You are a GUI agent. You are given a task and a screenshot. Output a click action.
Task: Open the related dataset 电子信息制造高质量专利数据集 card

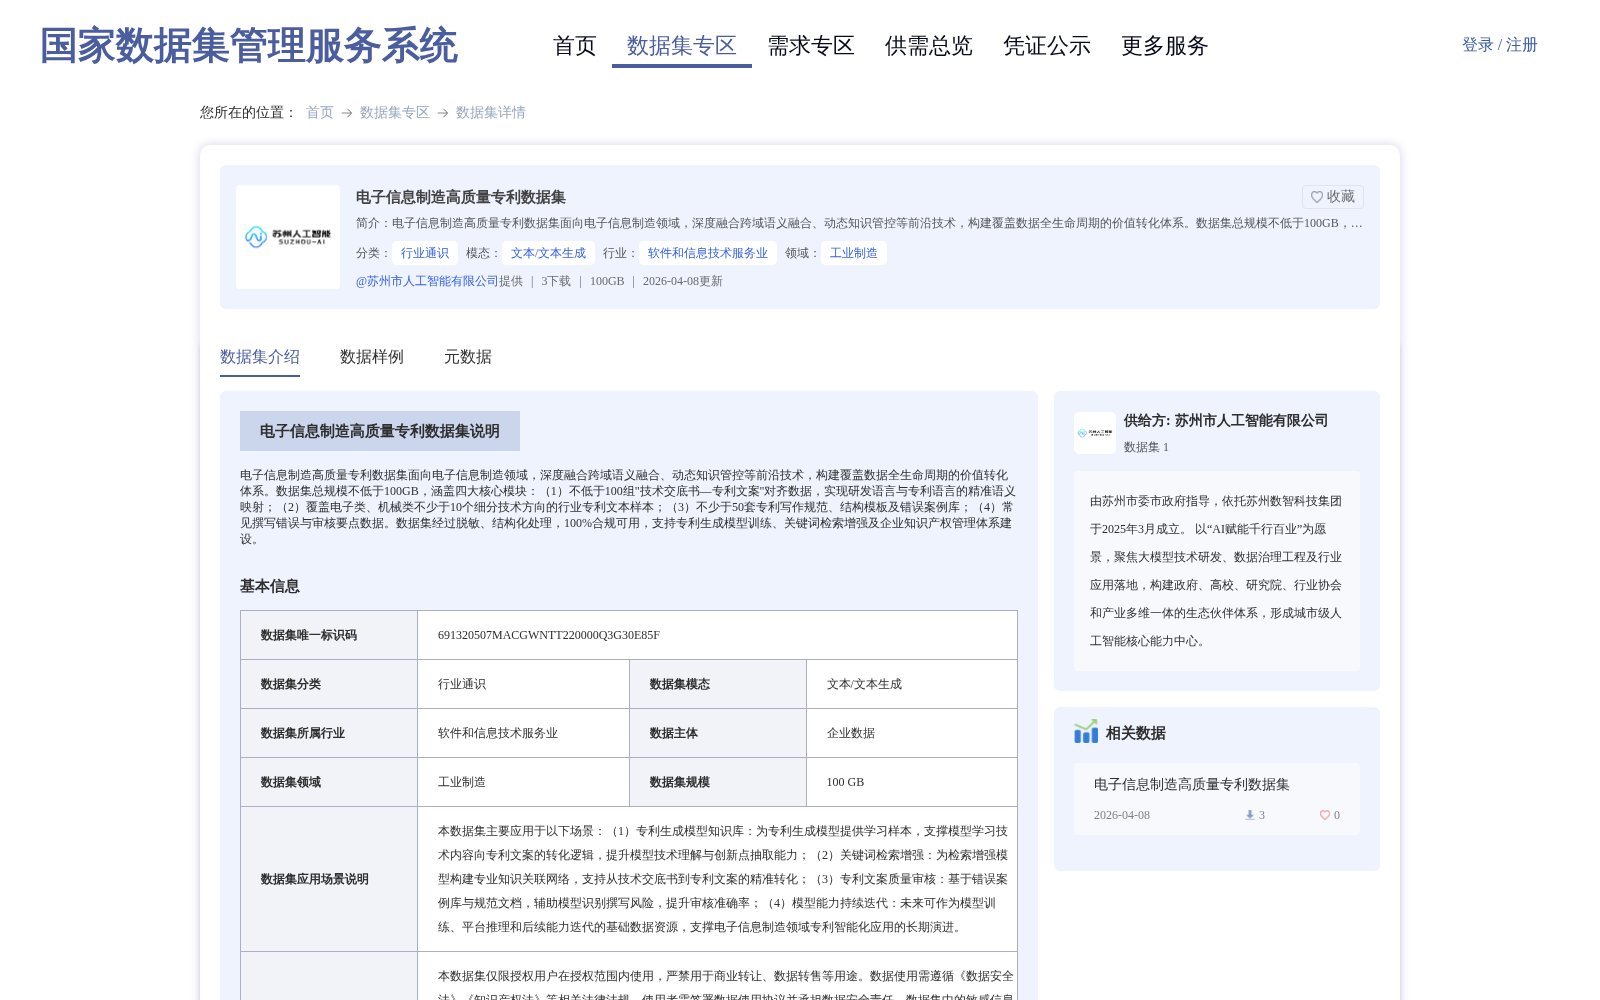pos(1217,799)
